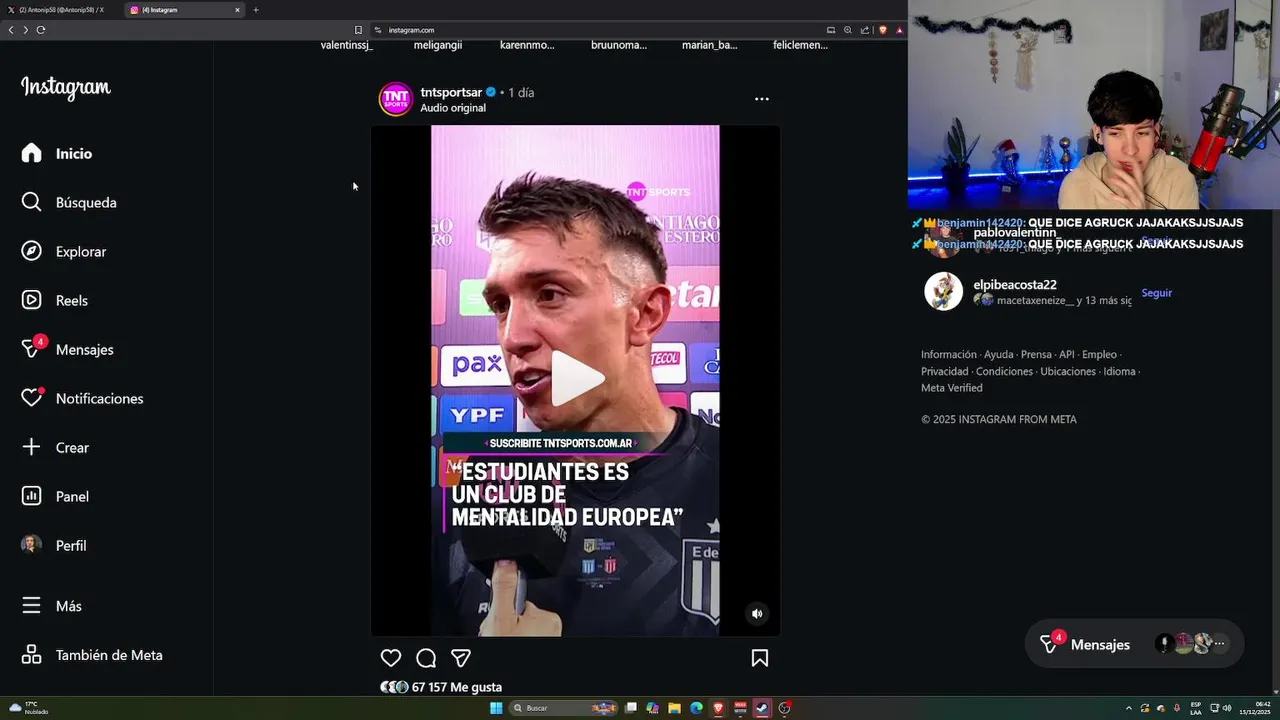This screenshot has width=1280, height=720.
Task: Open the Panel dashboard icon
Action: tap(32, 496)
